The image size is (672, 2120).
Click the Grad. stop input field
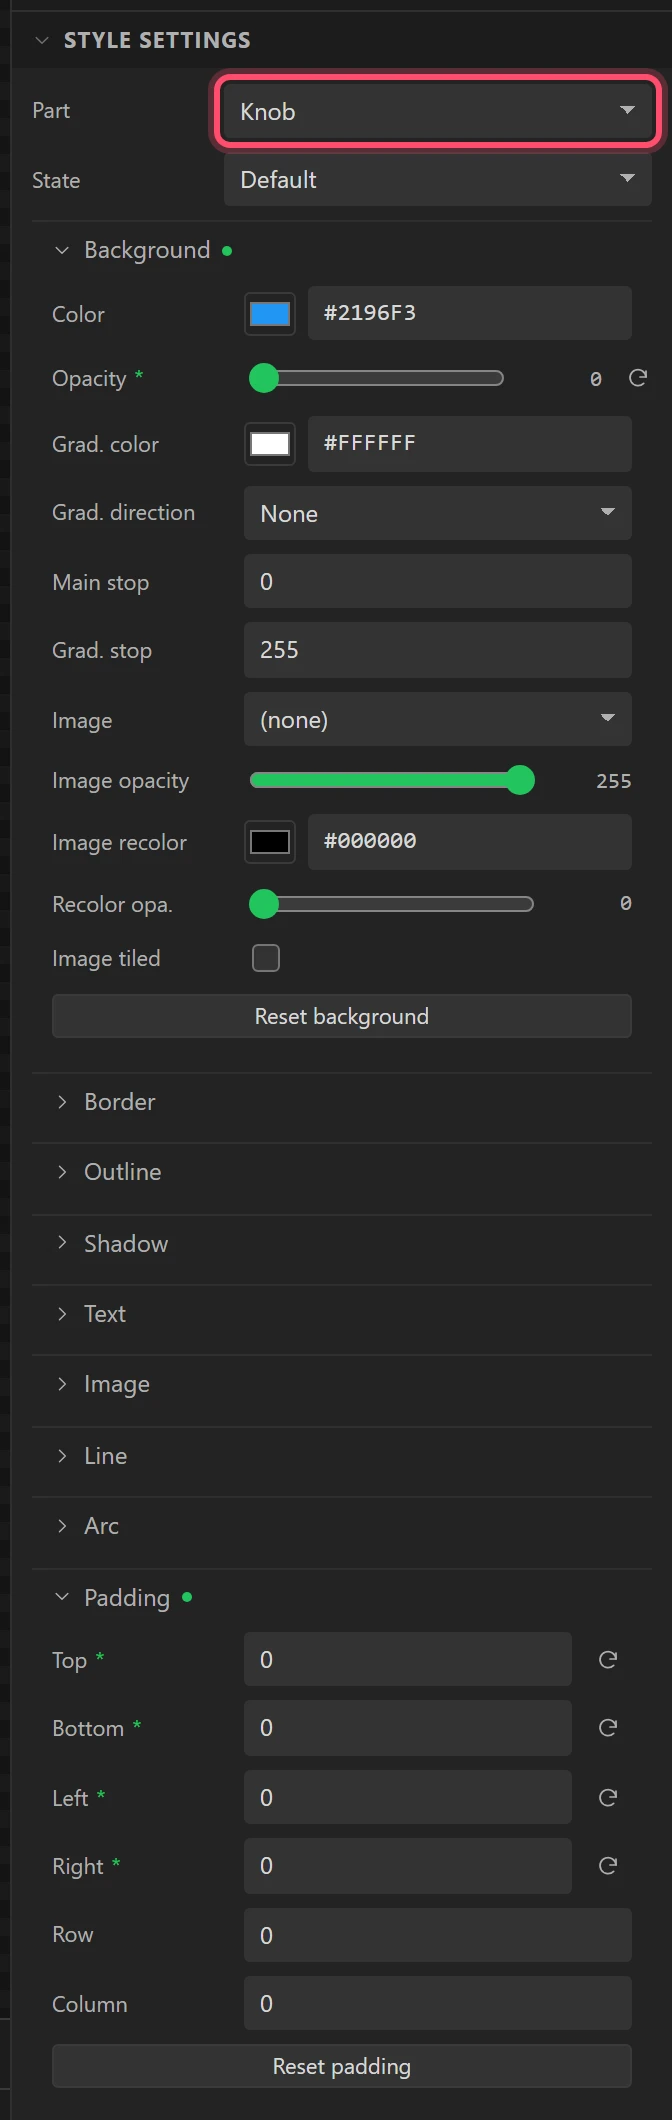click(x=438, y=650)
